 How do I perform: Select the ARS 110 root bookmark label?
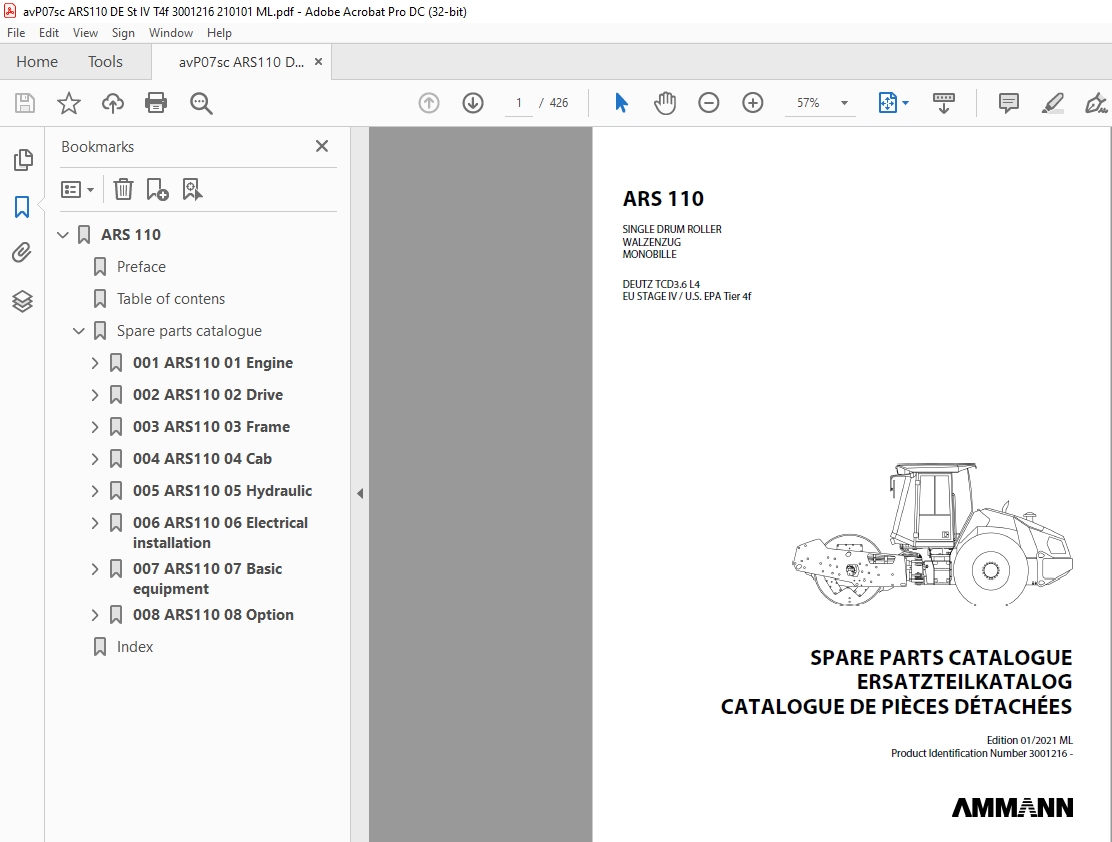pyautogui.click(x=131, y=235)
